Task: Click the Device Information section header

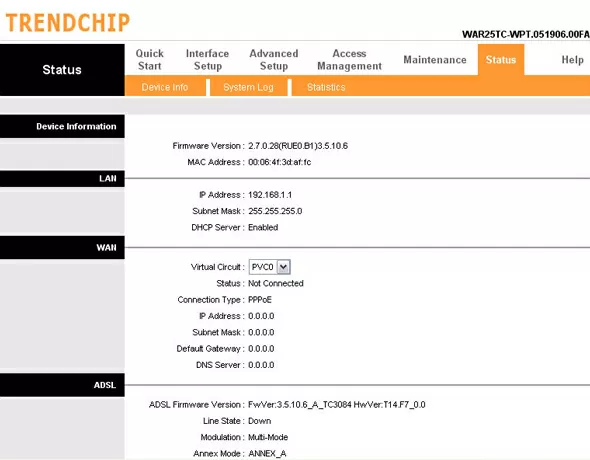Action: point(62,126)
